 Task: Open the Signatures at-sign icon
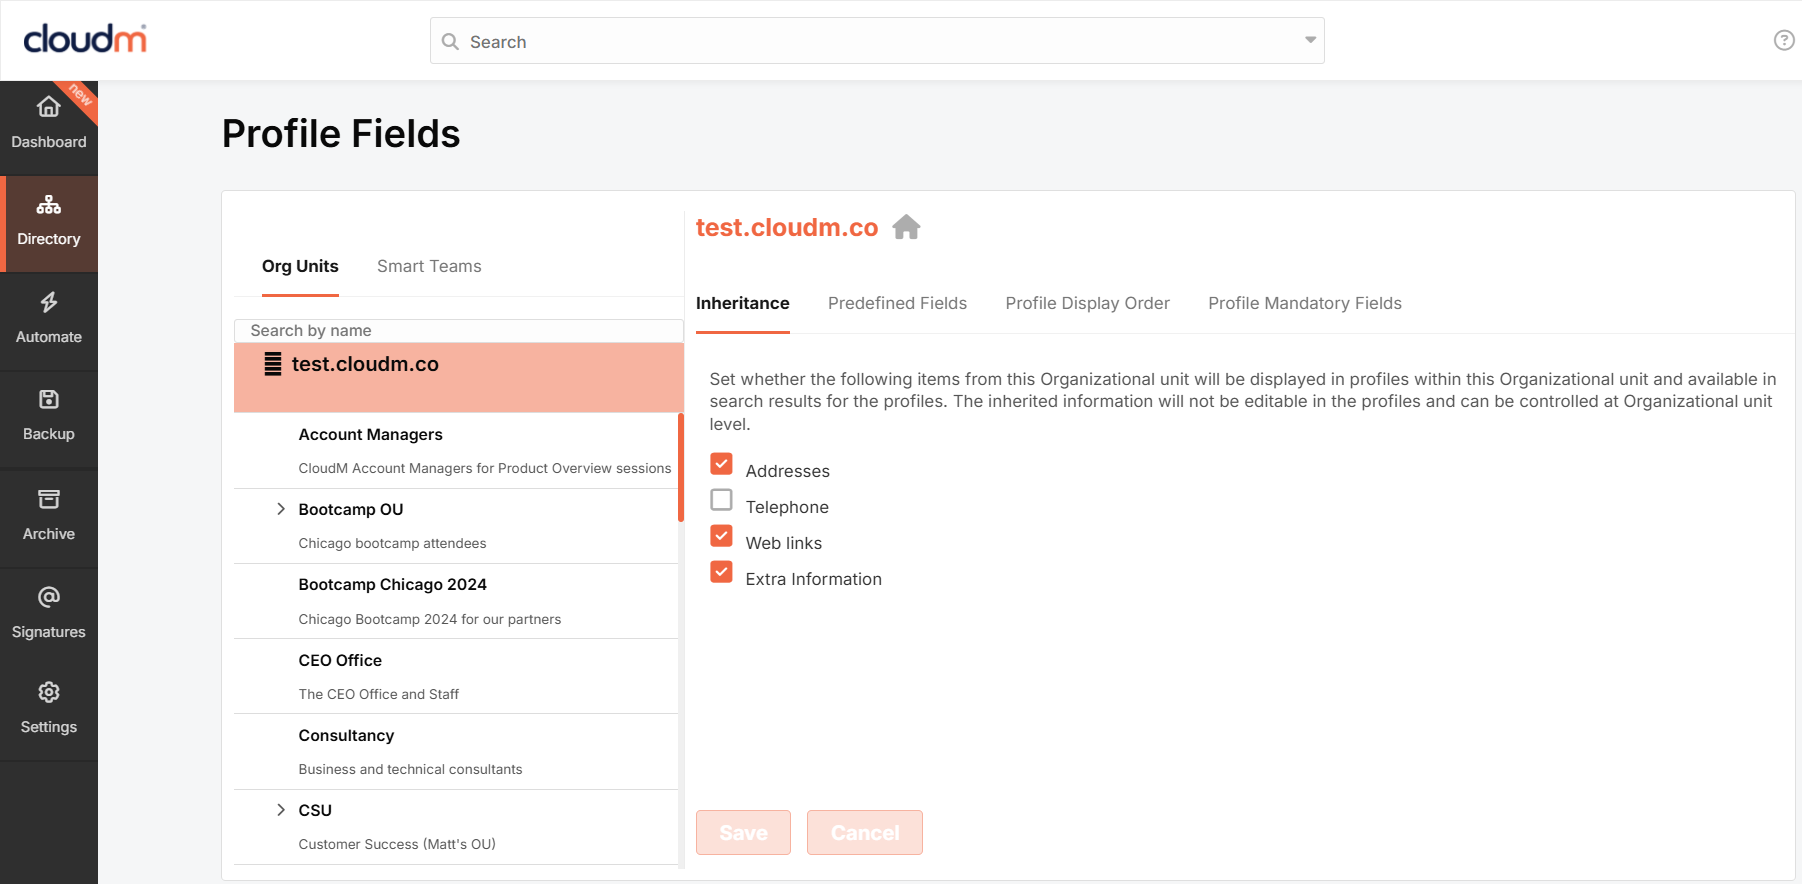[x=48, y=597]
